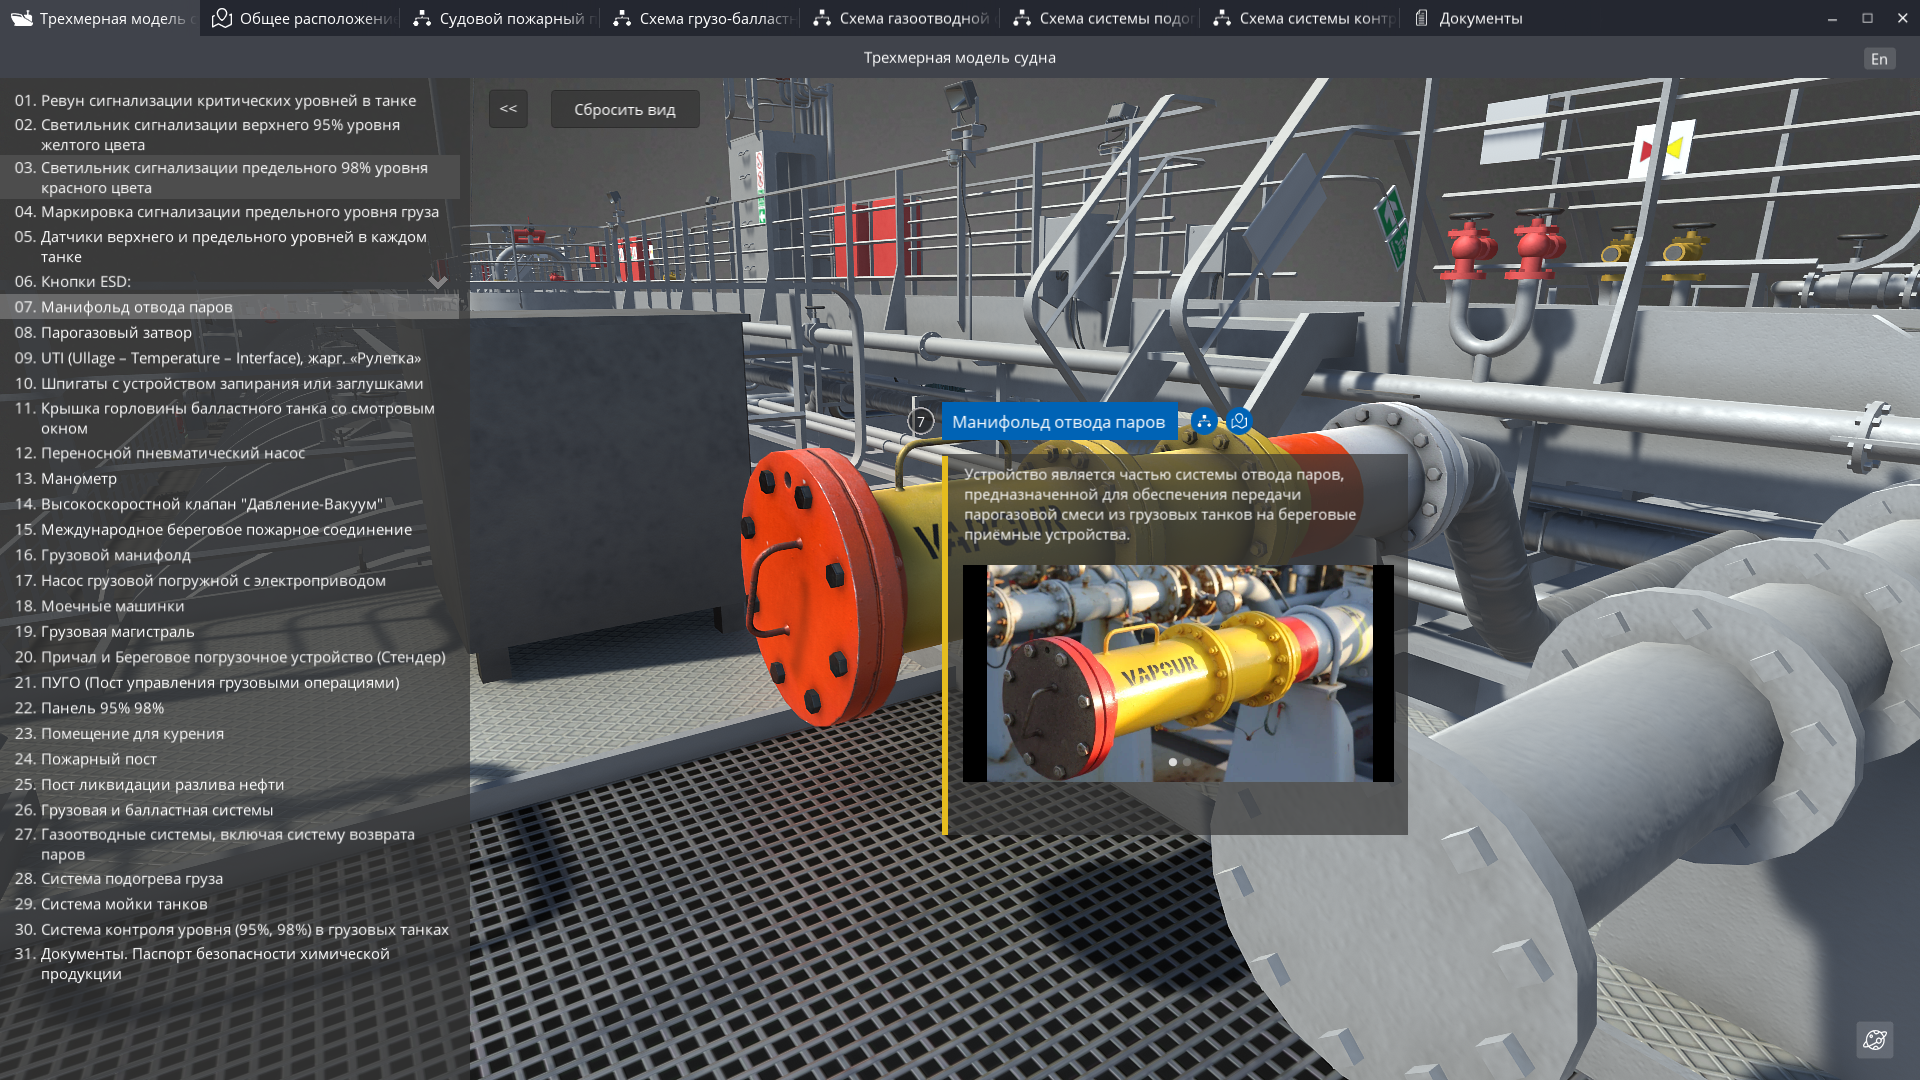Select 11. Крышка горловины балластного танка
Viewport: 1920px width, 1080px height.
click(230, 418)
